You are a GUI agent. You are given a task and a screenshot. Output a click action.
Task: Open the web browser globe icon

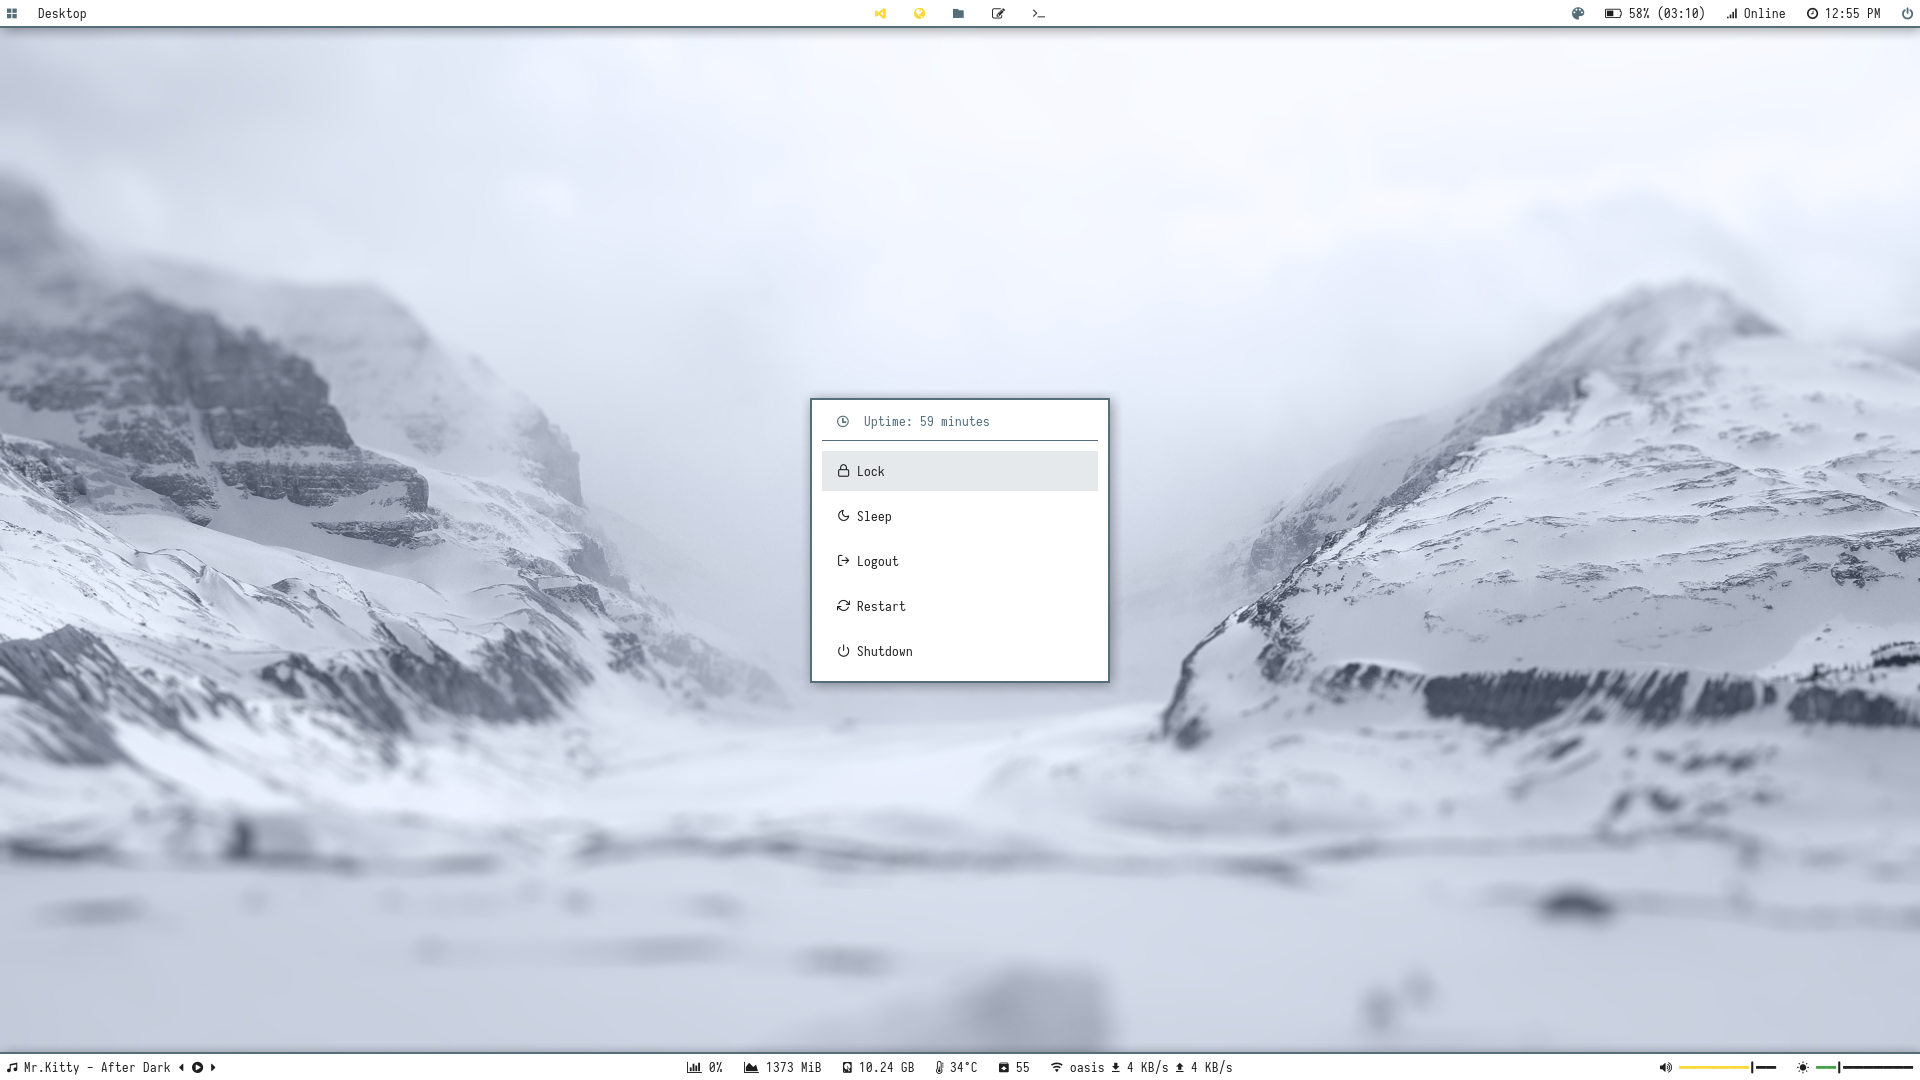(919, 13)
